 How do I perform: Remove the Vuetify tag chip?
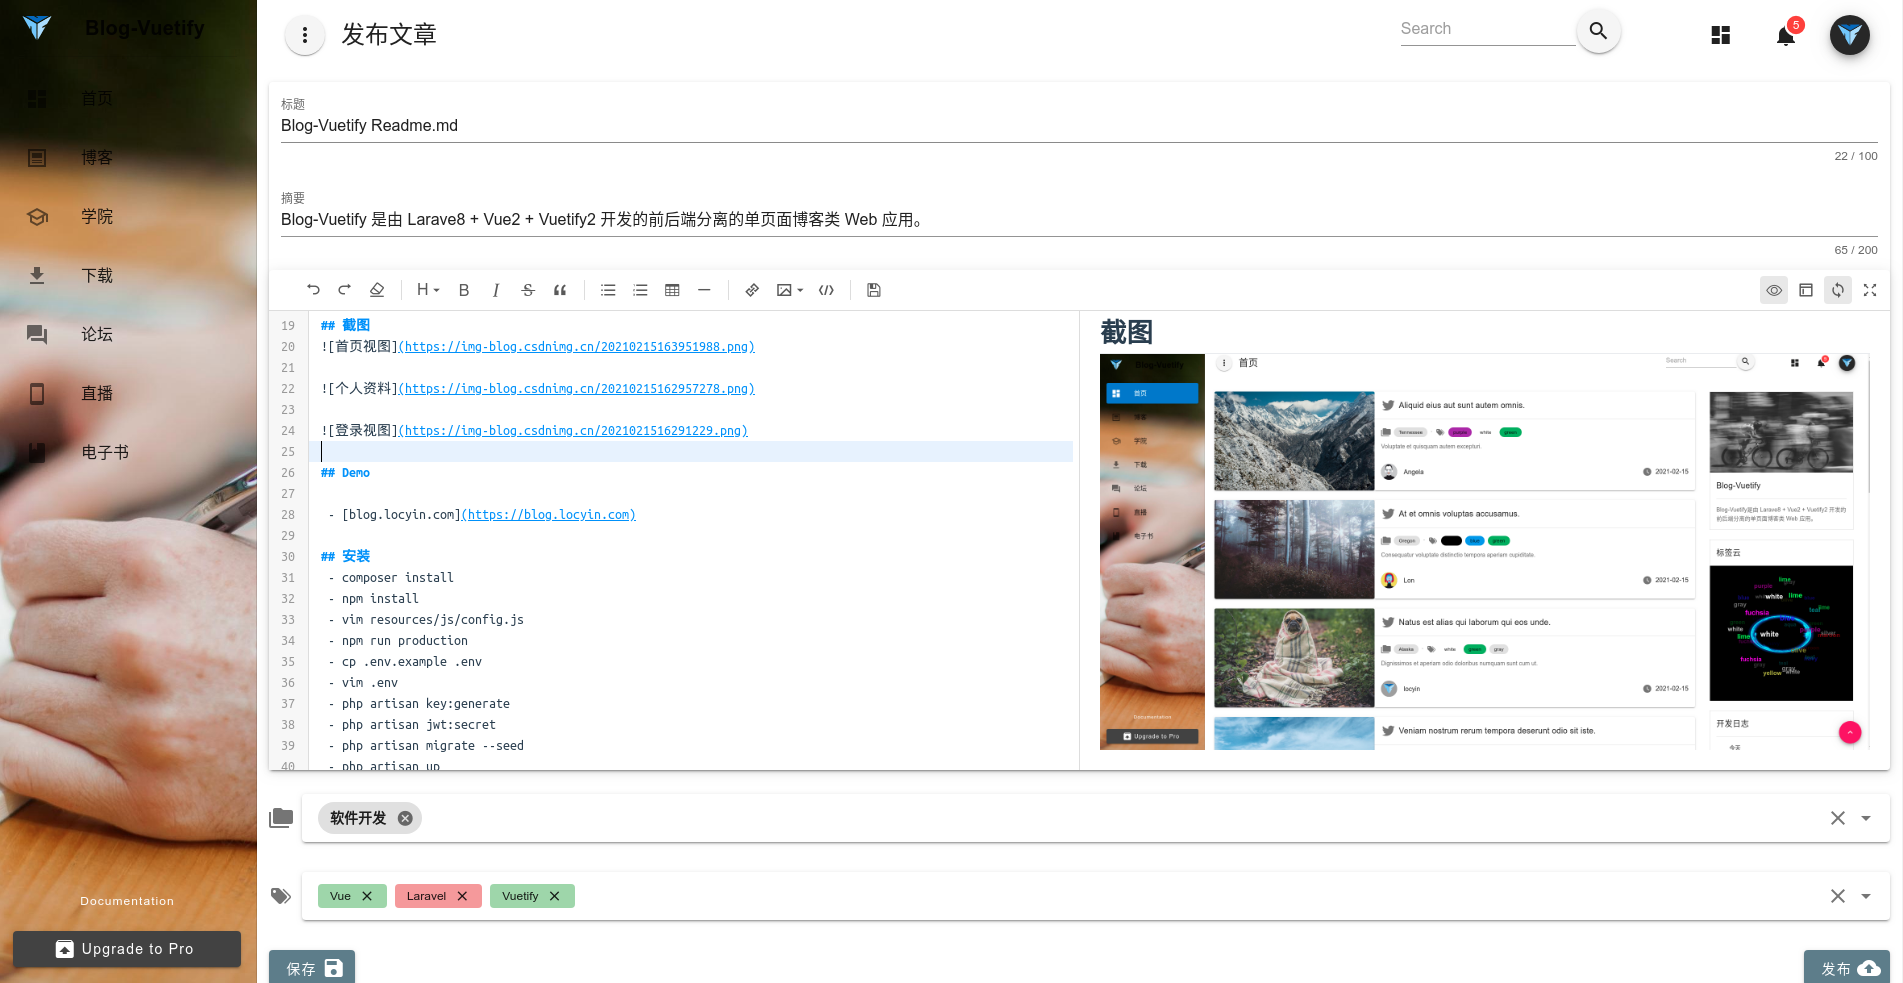pos(554,896)
